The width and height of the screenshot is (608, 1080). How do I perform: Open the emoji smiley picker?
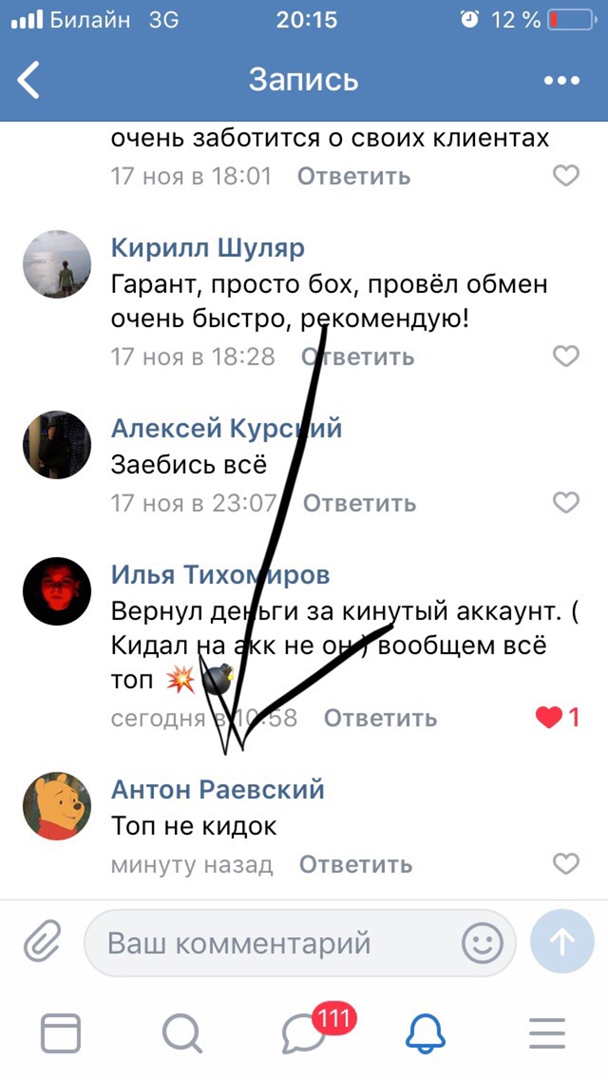[x=482, y=943]
